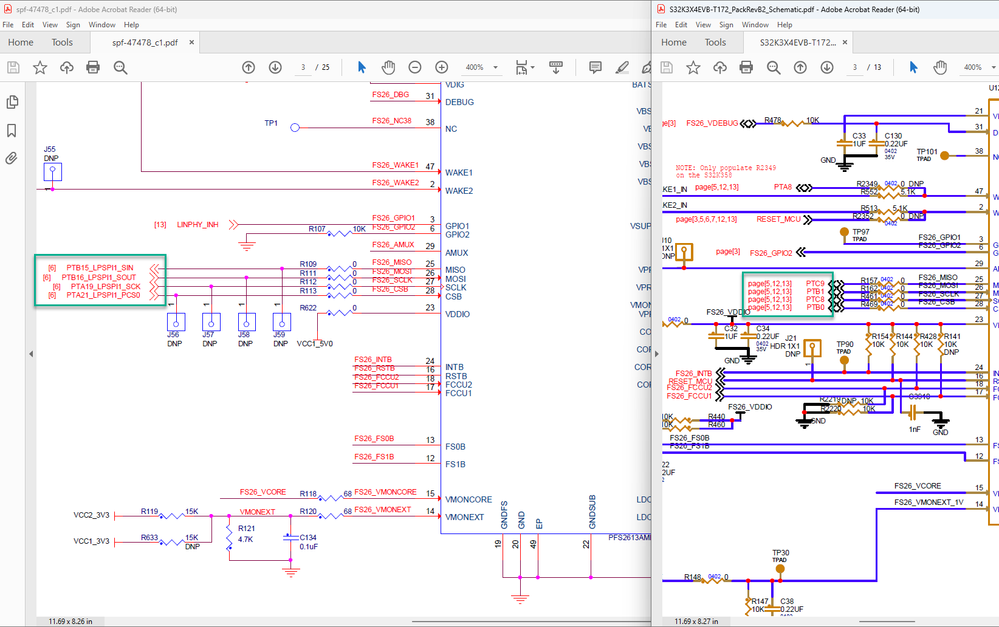Edit the page number field showing 3
Viewport: 999px width, 627px height.
point(302,67)
